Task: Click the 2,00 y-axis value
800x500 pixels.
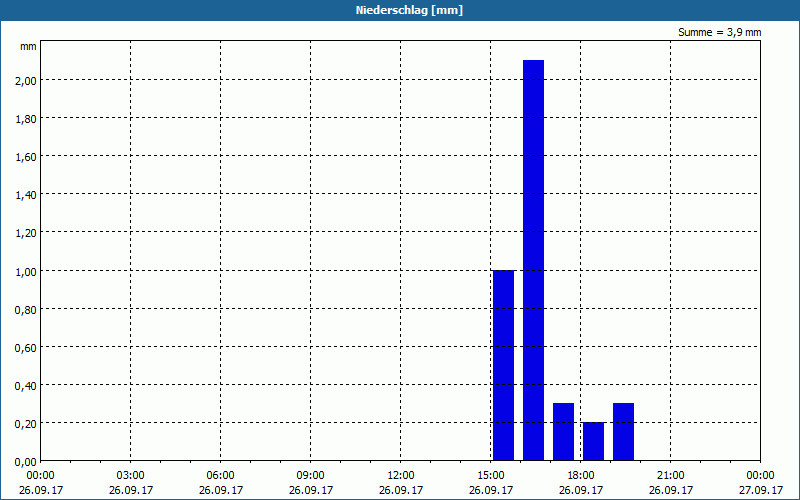Action: [x=26, y=81]
